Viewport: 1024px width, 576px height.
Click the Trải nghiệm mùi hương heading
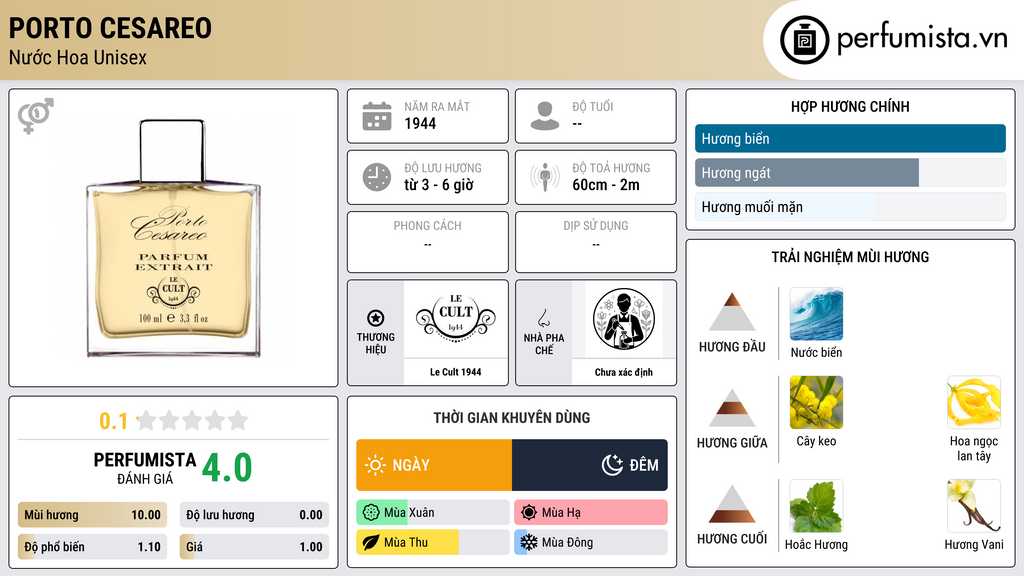(x=850, y=257)
